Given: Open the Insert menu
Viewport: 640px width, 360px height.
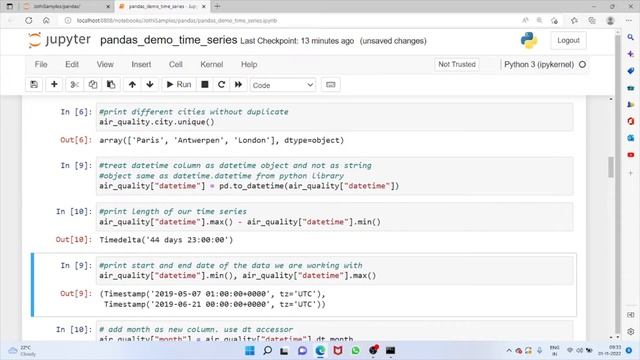Looking at the screenshot, I should click(141, 64).
